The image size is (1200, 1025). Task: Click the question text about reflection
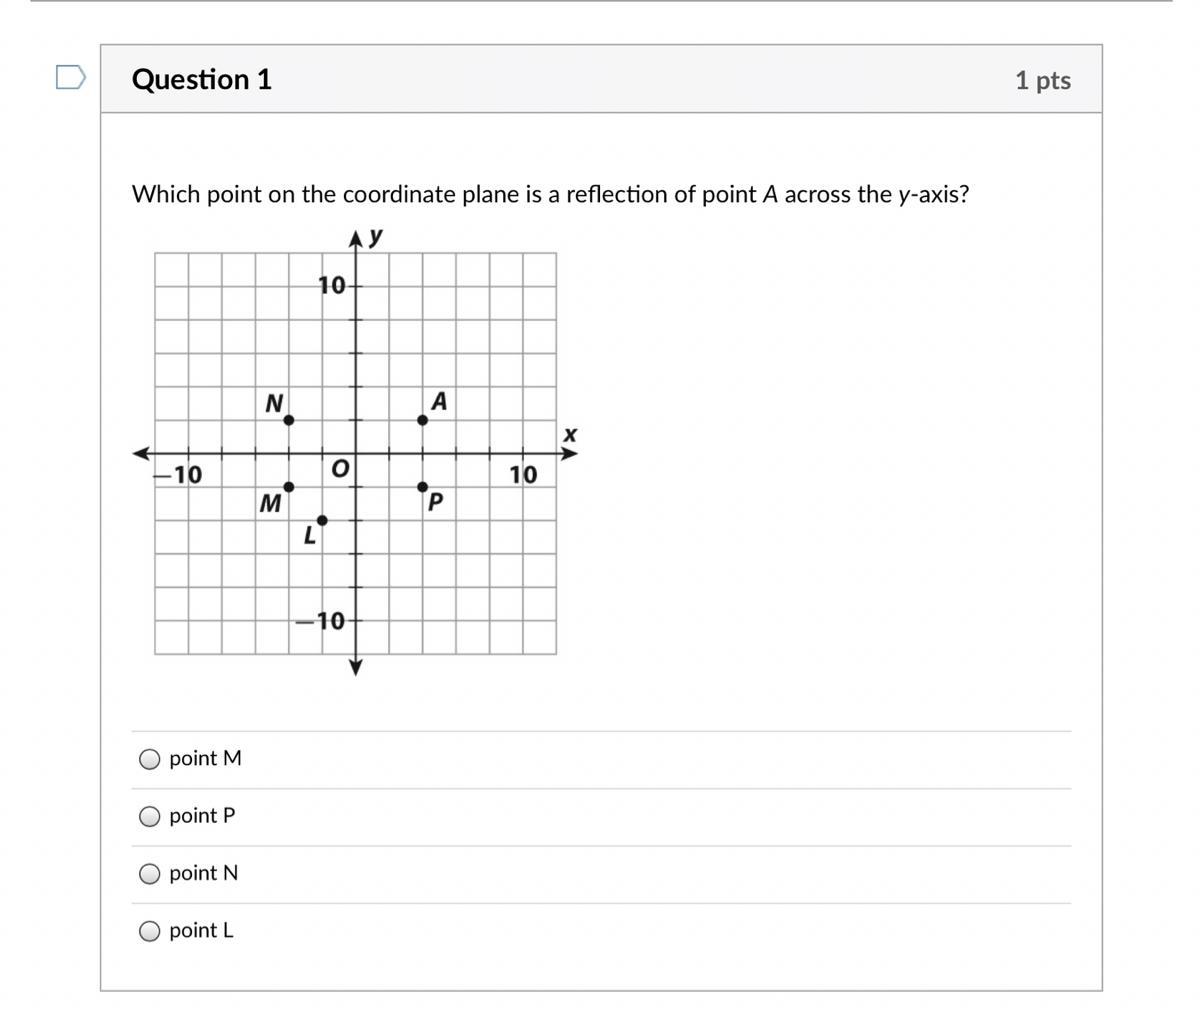tap(551, 194)
